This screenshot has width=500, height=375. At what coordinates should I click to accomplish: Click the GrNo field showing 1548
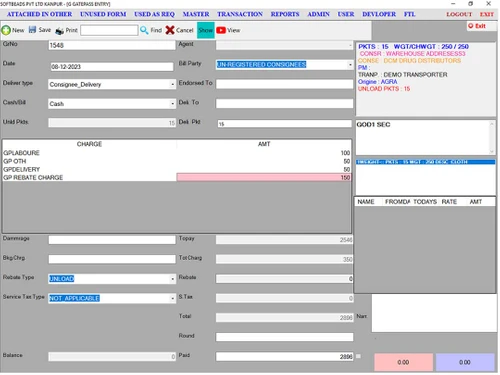coord(112,45)
